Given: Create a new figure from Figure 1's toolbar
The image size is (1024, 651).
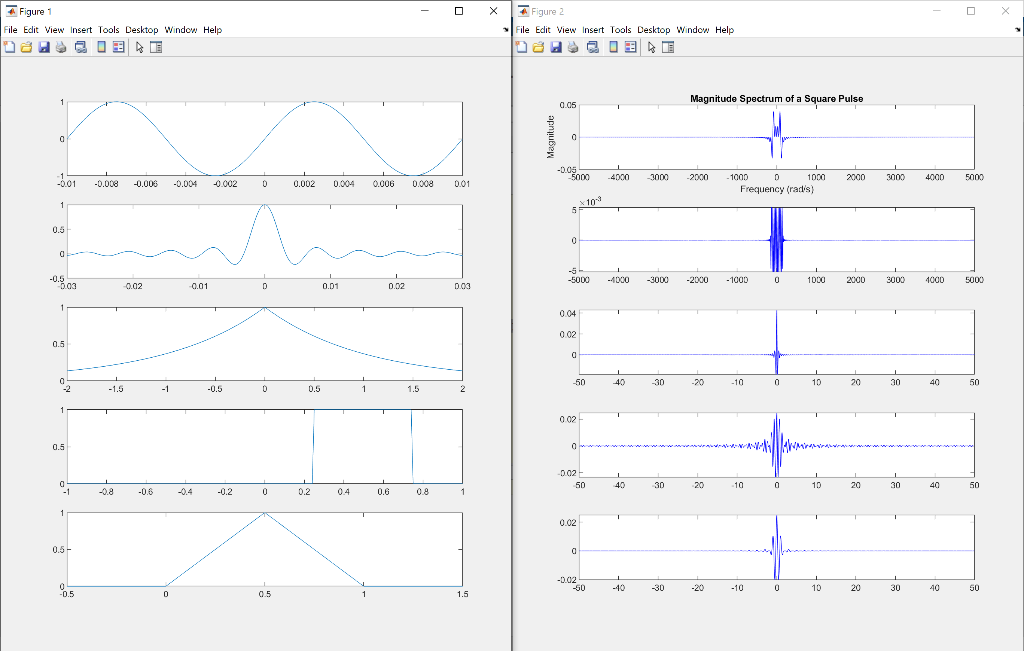Looking at the screenshot, I should click(11, 47).
